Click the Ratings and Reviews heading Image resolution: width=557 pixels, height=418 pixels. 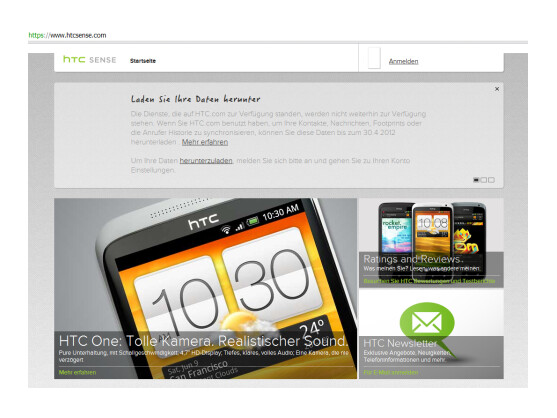coord(413,259)
